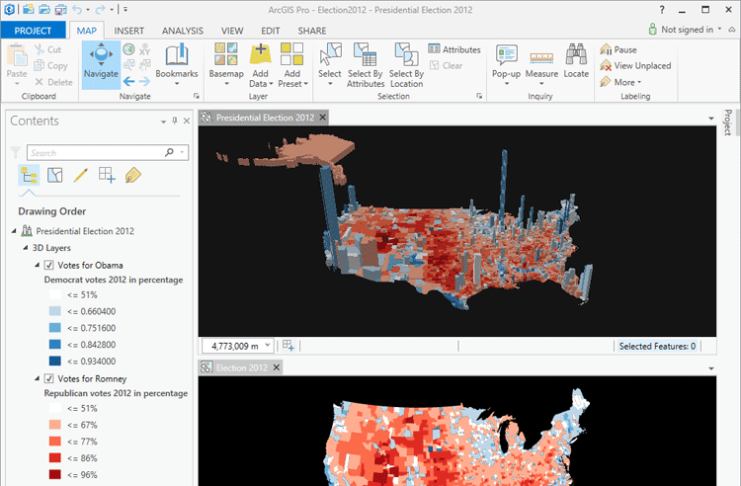Switch to the ANALYSIS ribbon tab
Image resolution: width=741 pixels, height=486 pixels.
pos(182,31)
